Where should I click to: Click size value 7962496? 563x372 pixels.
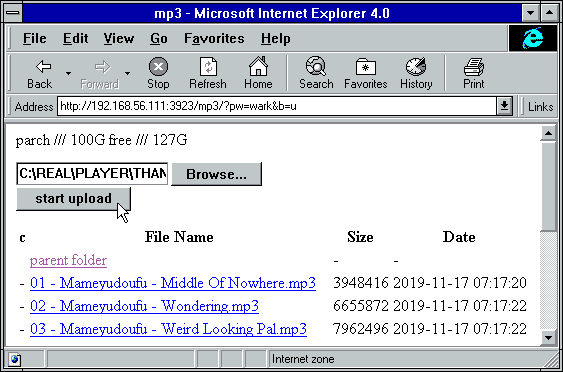click(361, 329)
